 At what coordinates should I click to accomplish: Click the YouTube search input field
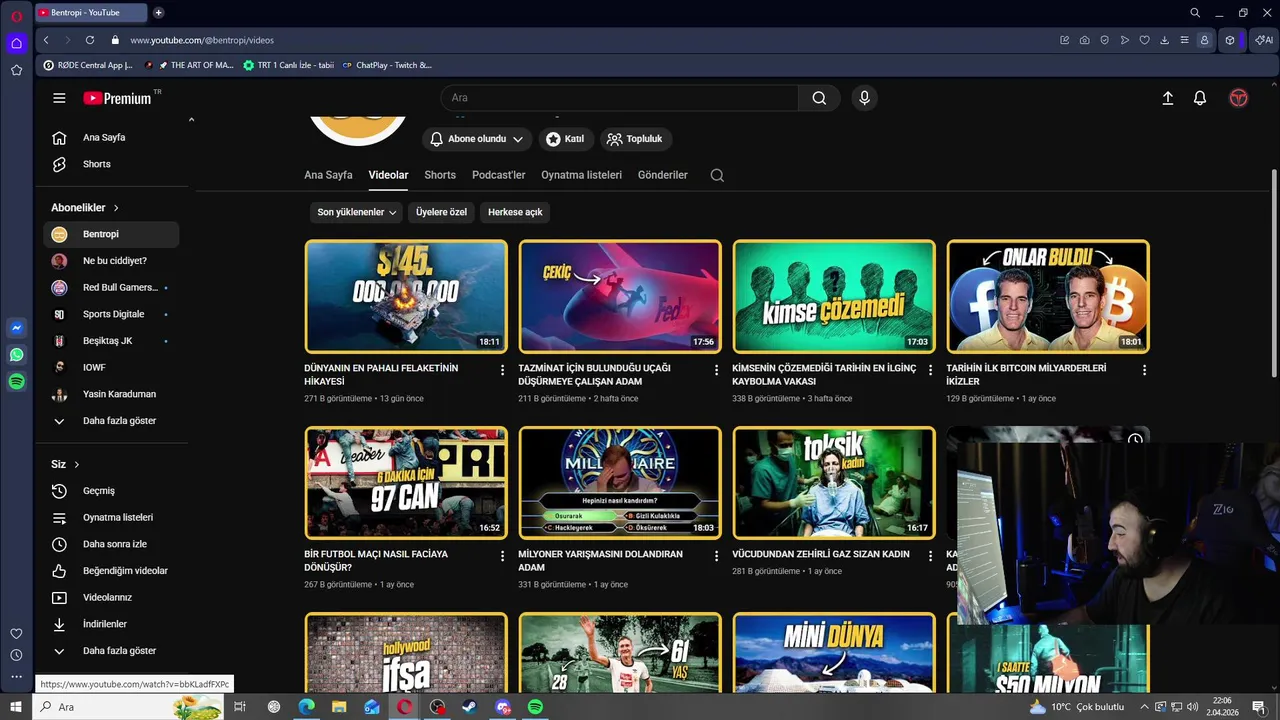tap(620, 98)
